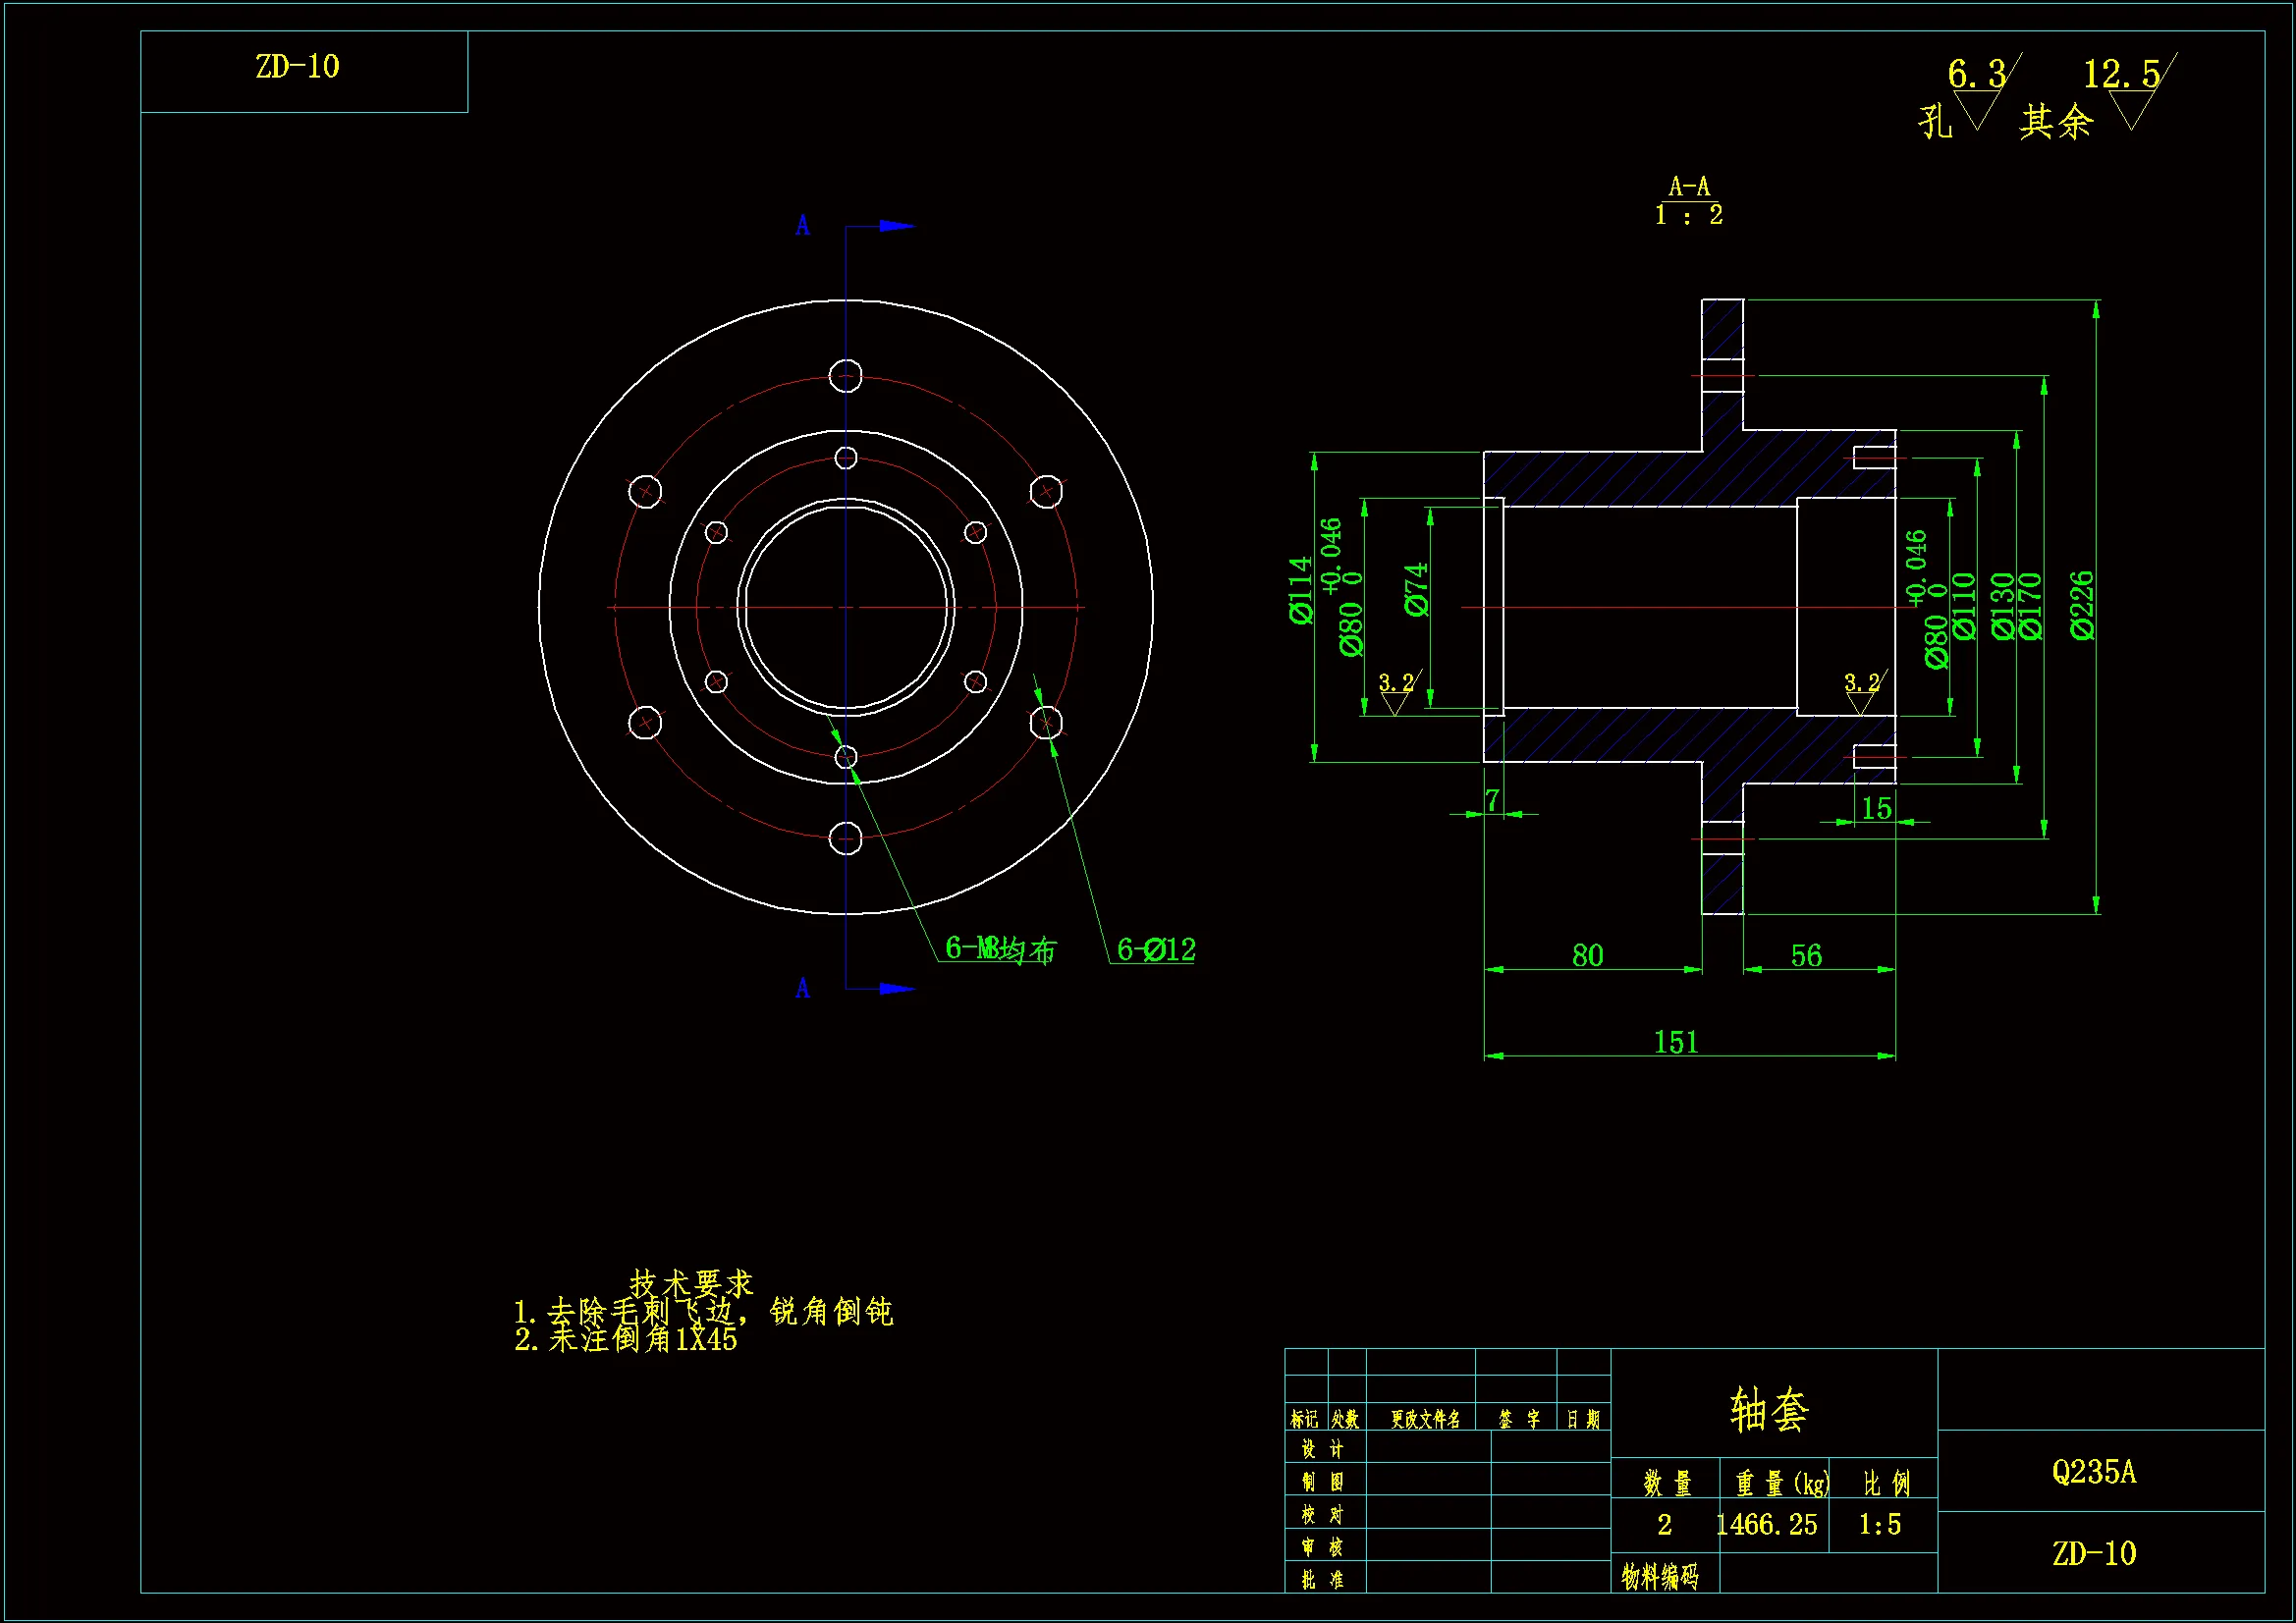Select the ZD-10 label in top-left box

click(298, 67)
